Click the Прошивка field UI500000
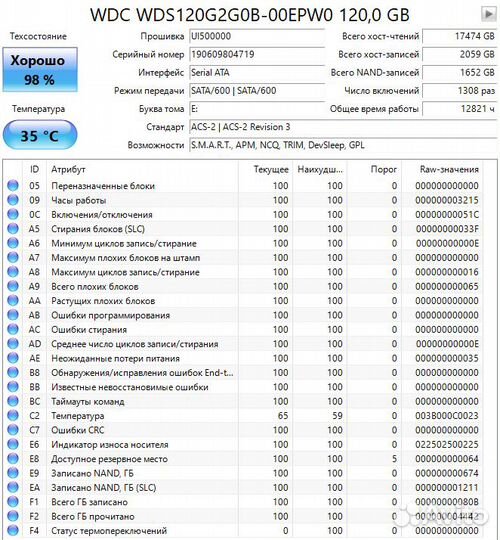 257,37
